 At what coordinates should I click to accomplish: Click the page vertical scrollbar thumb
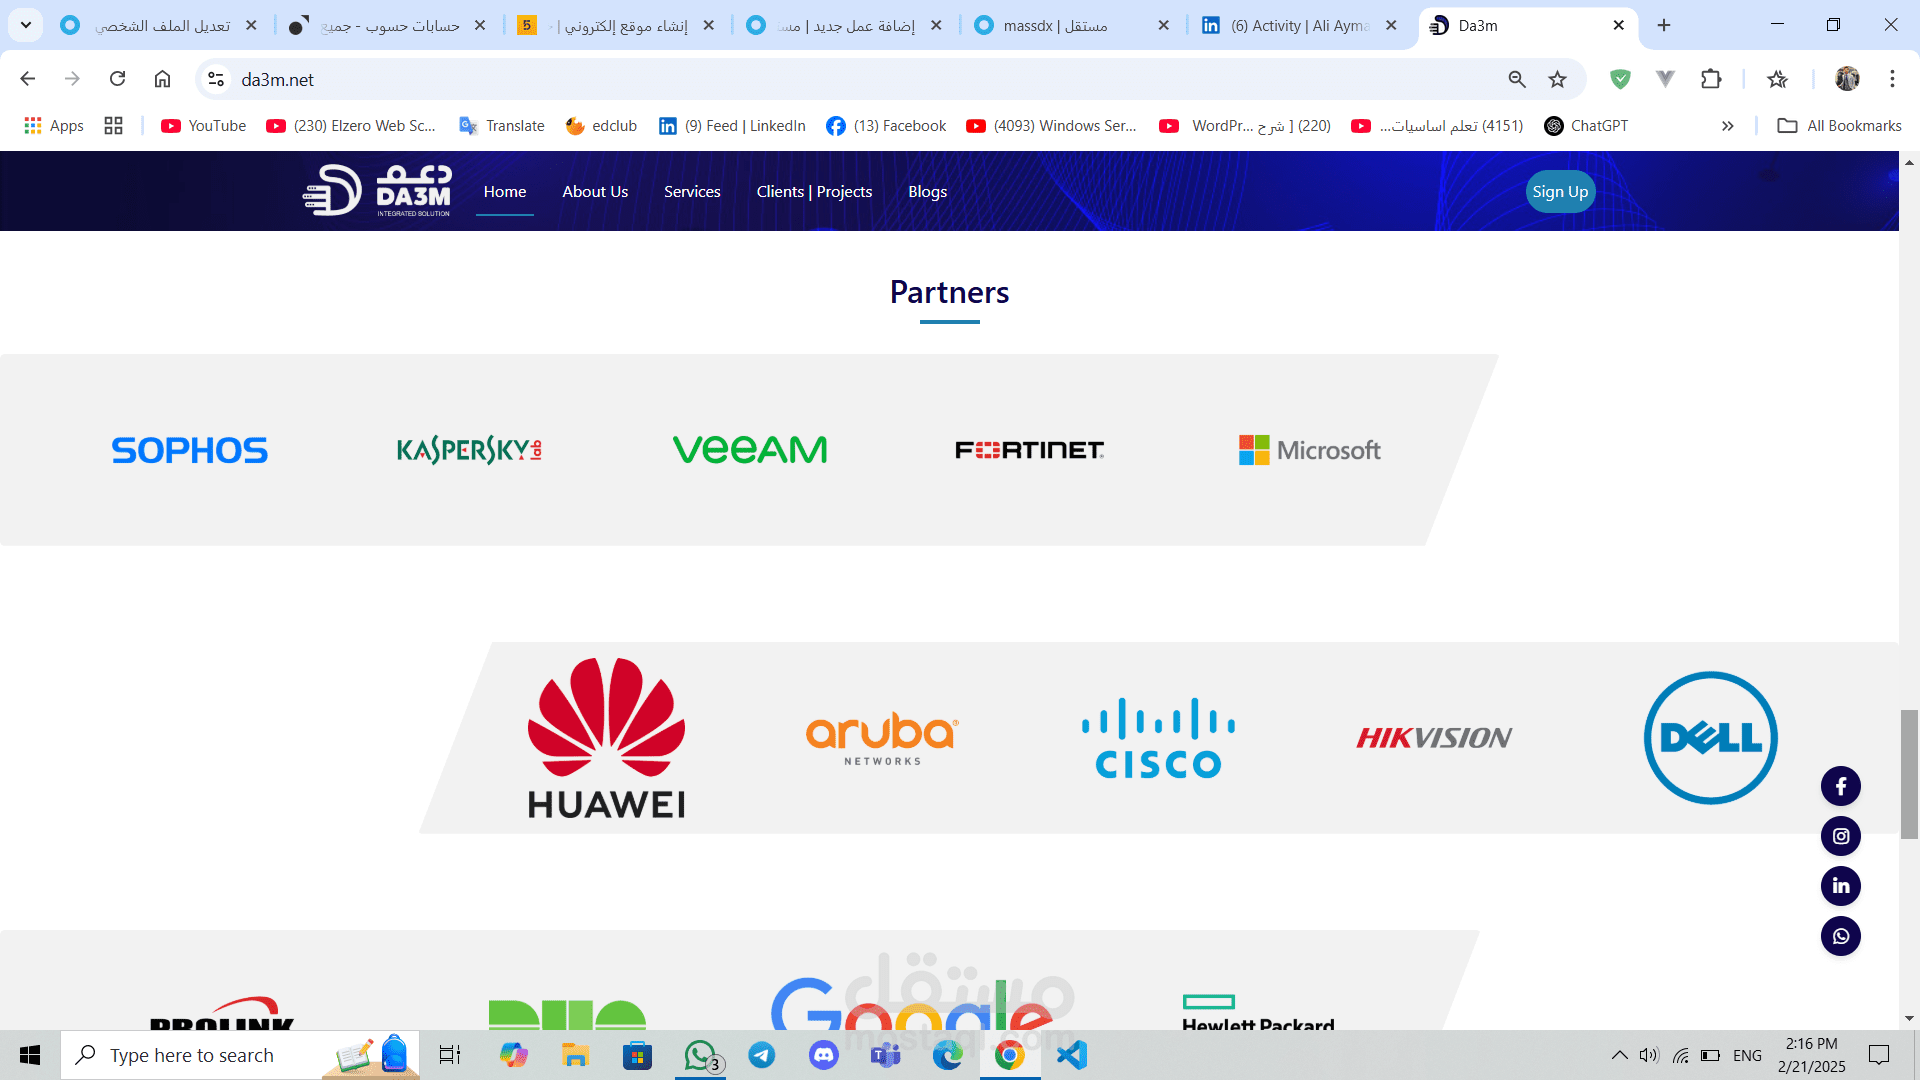tap(1909, 773)
